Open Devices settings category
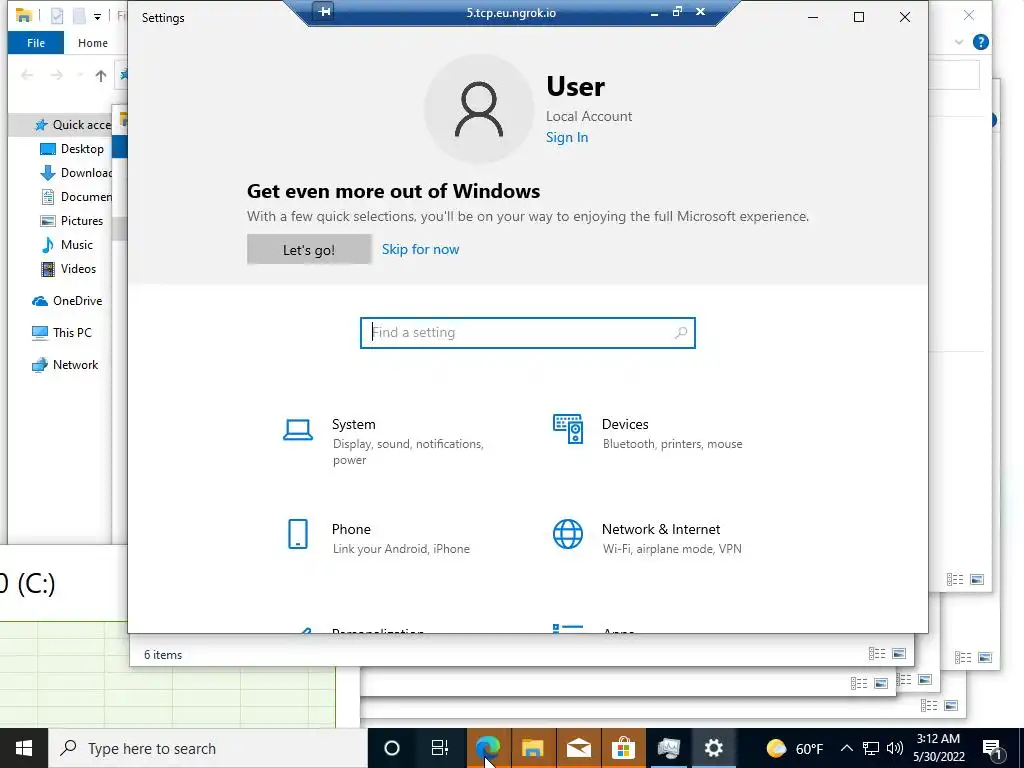This screenshot has width=1024, height=768. 648,433
